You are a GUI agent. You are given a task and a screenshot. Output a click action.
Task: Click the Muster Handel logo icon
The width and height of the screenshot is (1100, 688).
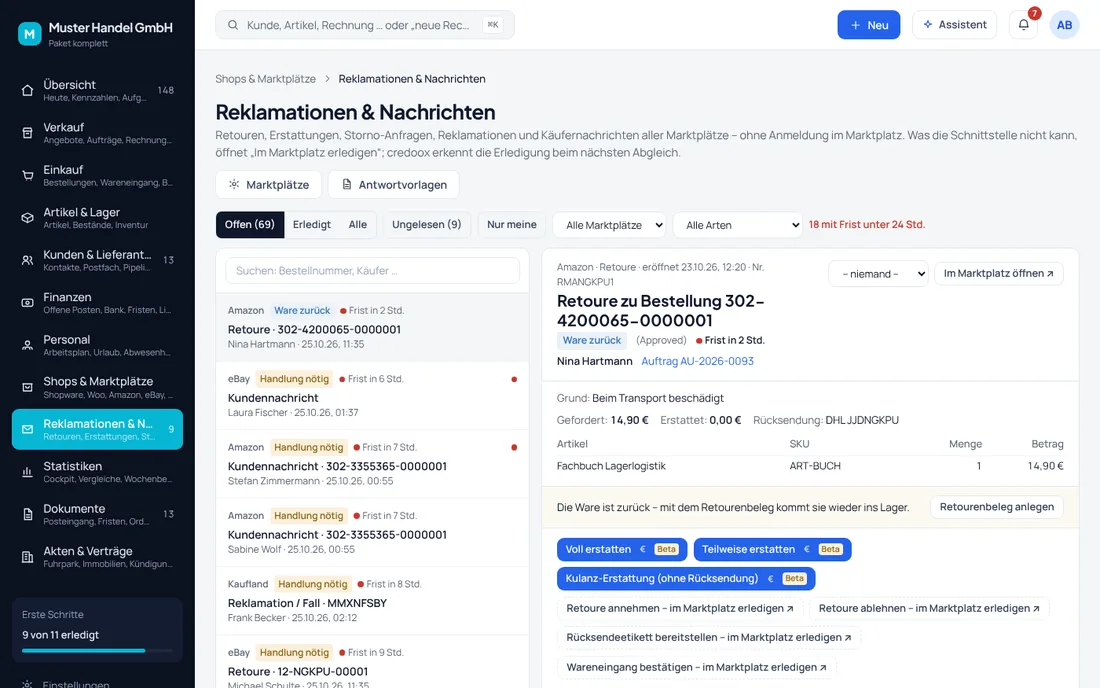29,34
